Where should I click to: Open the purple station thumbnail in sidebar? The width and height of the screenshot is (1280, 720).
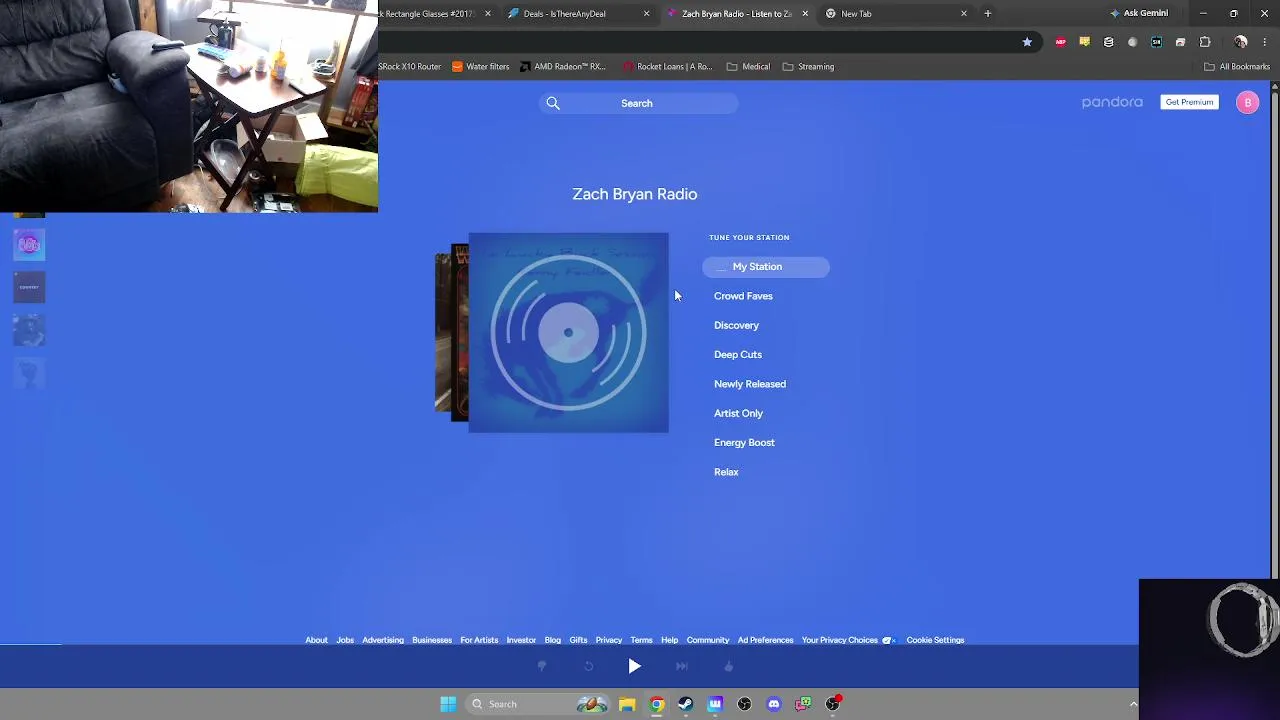click(29, 245)
